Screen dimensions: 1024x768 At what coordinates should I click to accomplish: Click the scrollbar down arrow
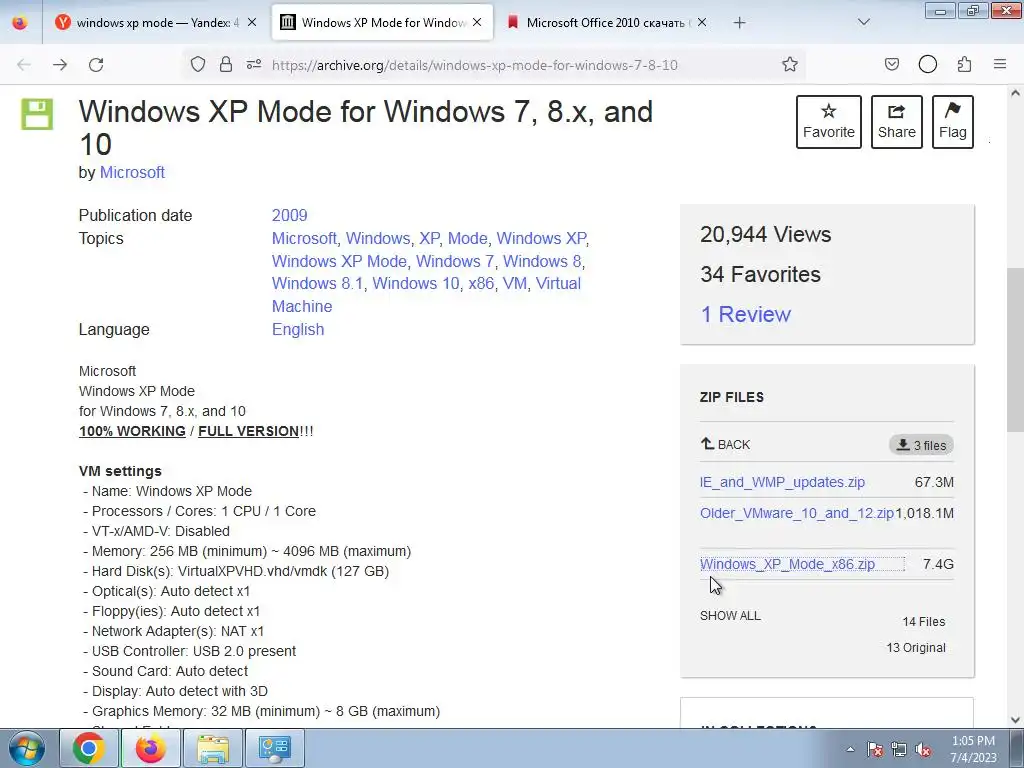pos(1015,719)
